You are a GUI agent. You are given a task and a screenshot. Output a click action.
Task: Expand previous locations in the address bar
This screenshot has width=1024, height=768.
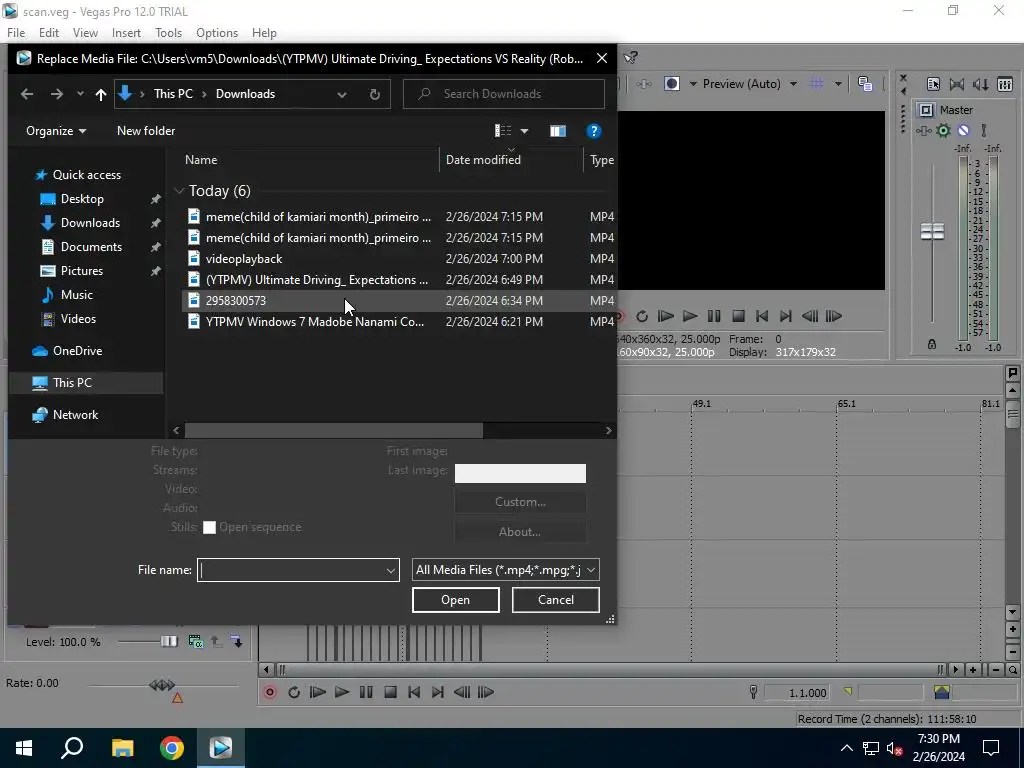tap(342, 94)
